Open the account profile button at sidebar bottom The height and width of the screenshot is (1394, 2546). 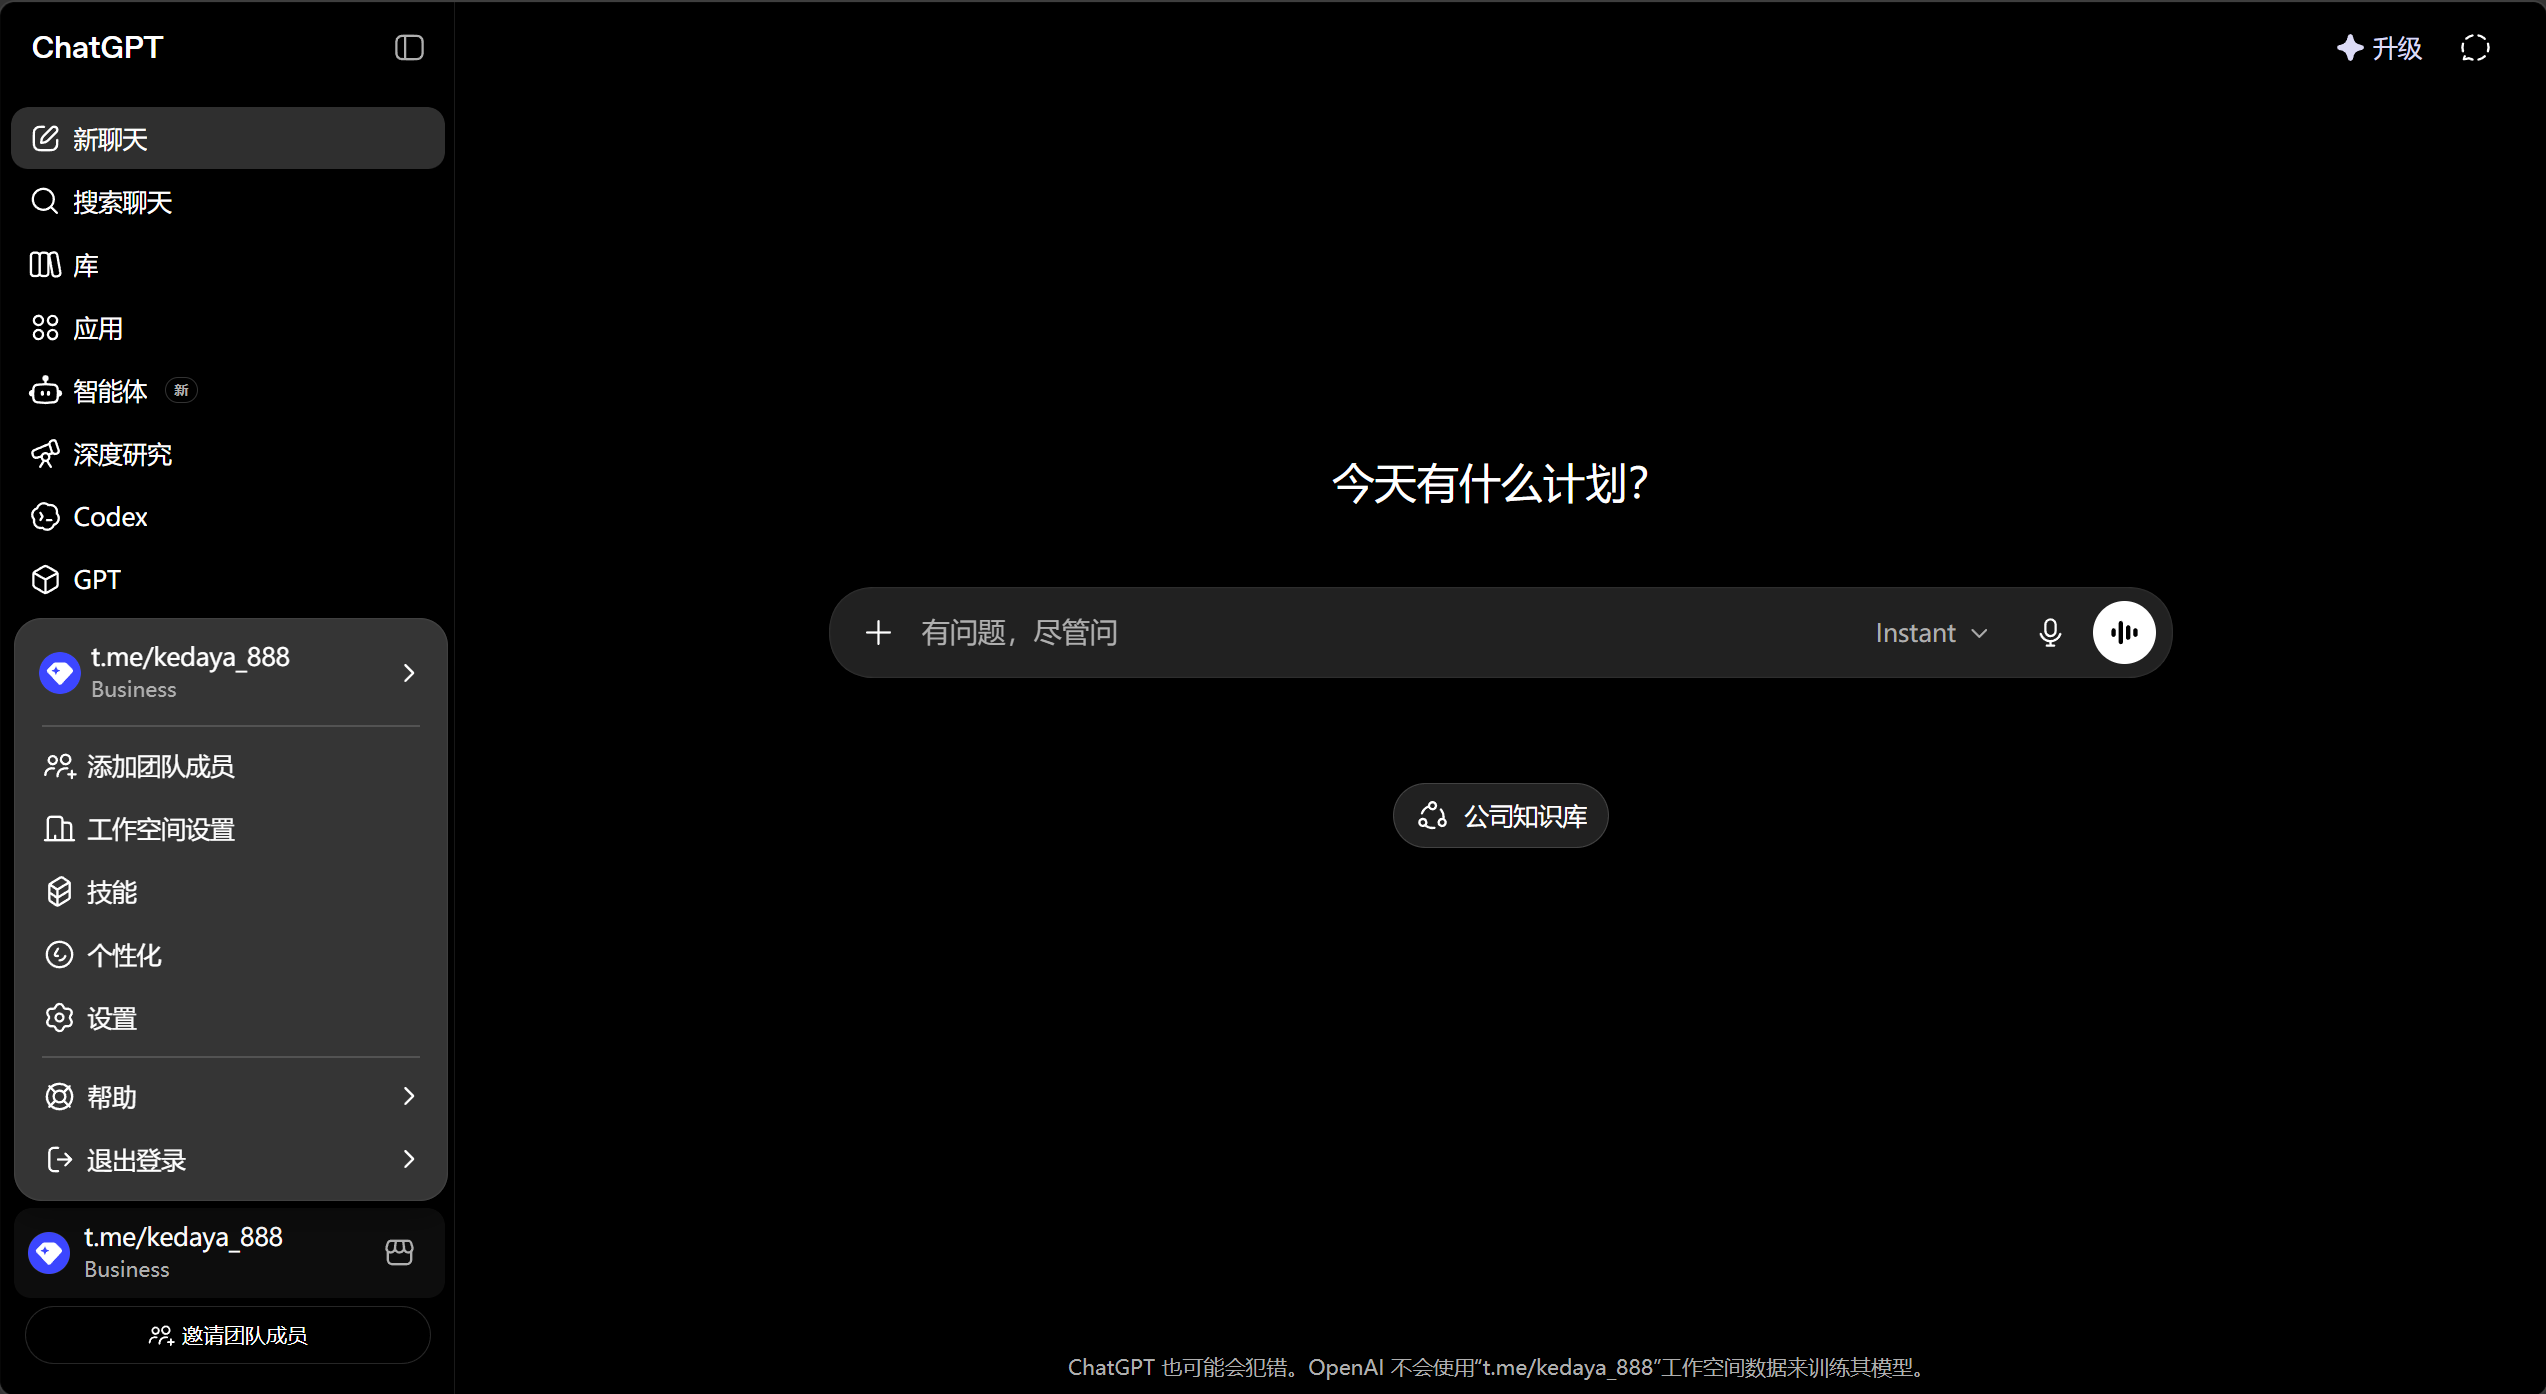229,1253
